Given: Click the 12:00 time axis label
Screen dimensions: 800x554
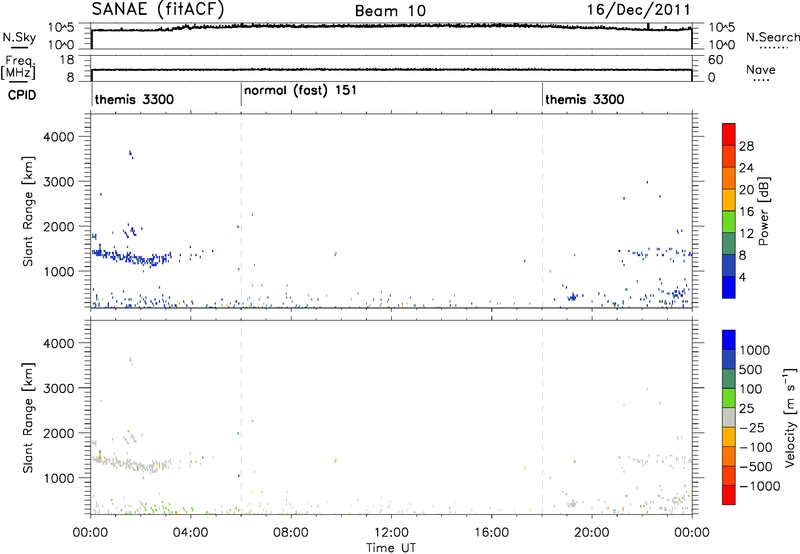Looking at the screenshot, I should (391, 533).
